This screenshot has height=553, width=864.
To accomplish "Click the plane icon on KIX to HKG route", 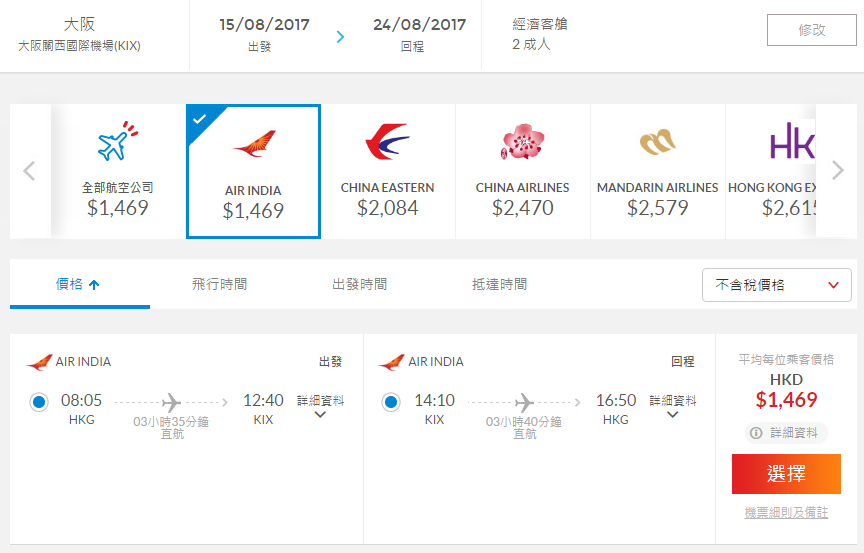I will pyautogui.click(x=524, y=403).
